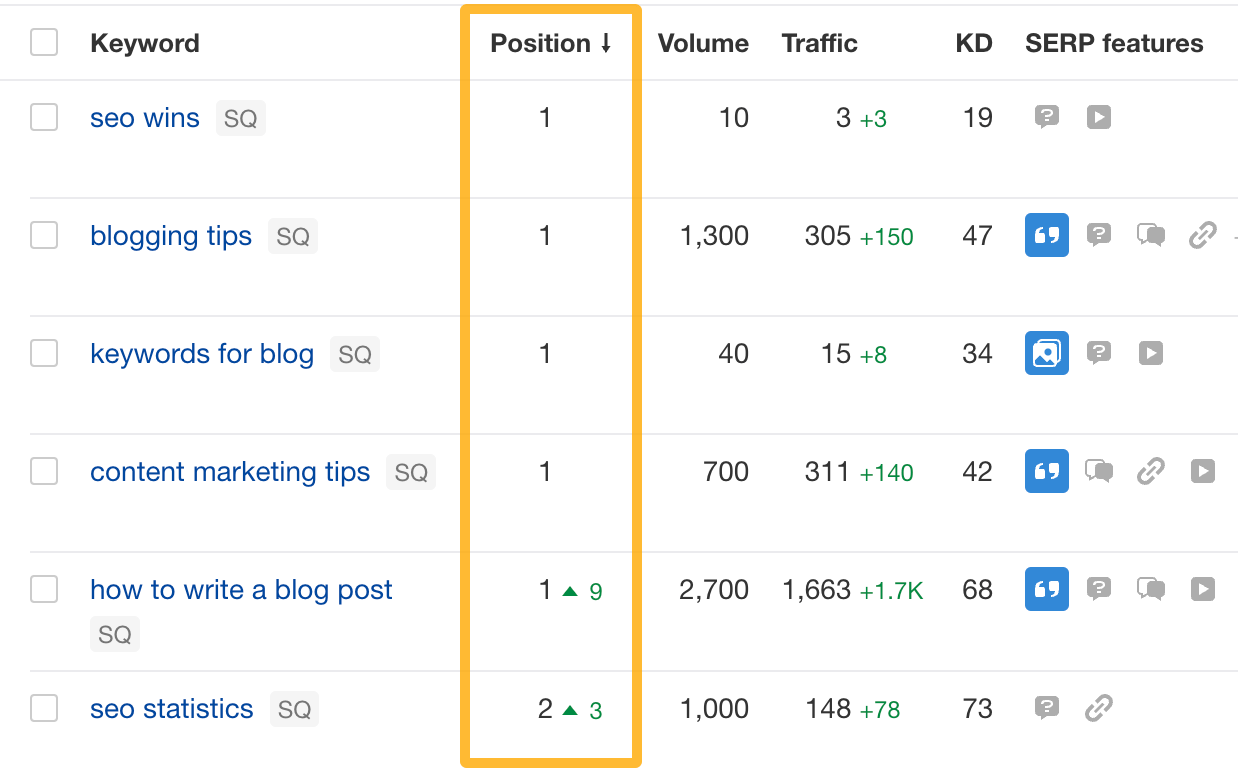Open the sitelinks icon beside seo statistics

pyautogui.click(x=1098, y=708)
